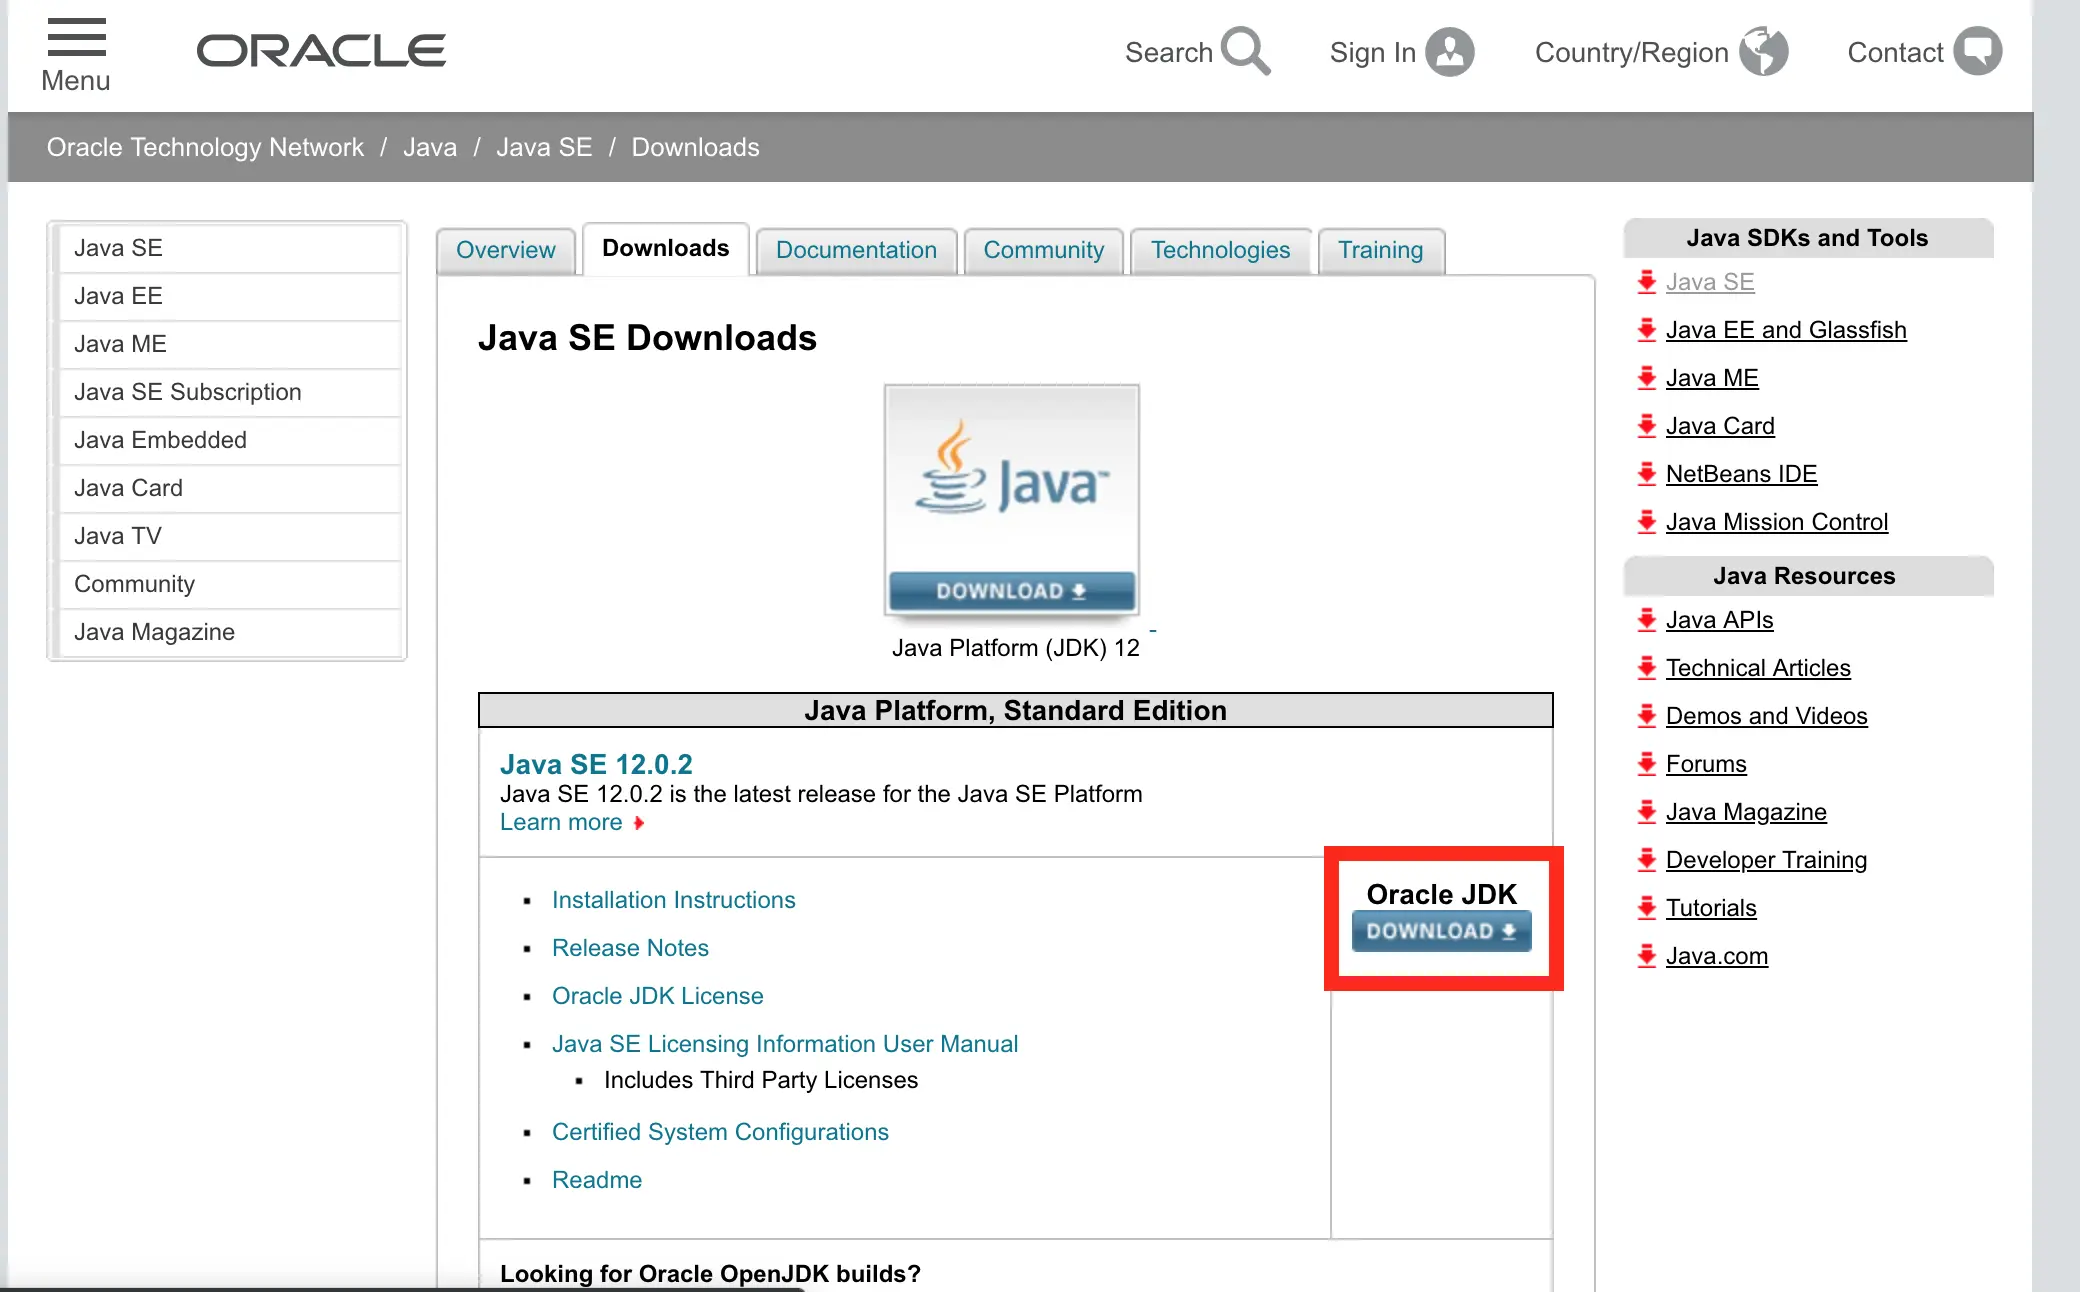This screenshot has height=1292, width=2080.
Task: Open the Overview tab
Action: point(505,250)
